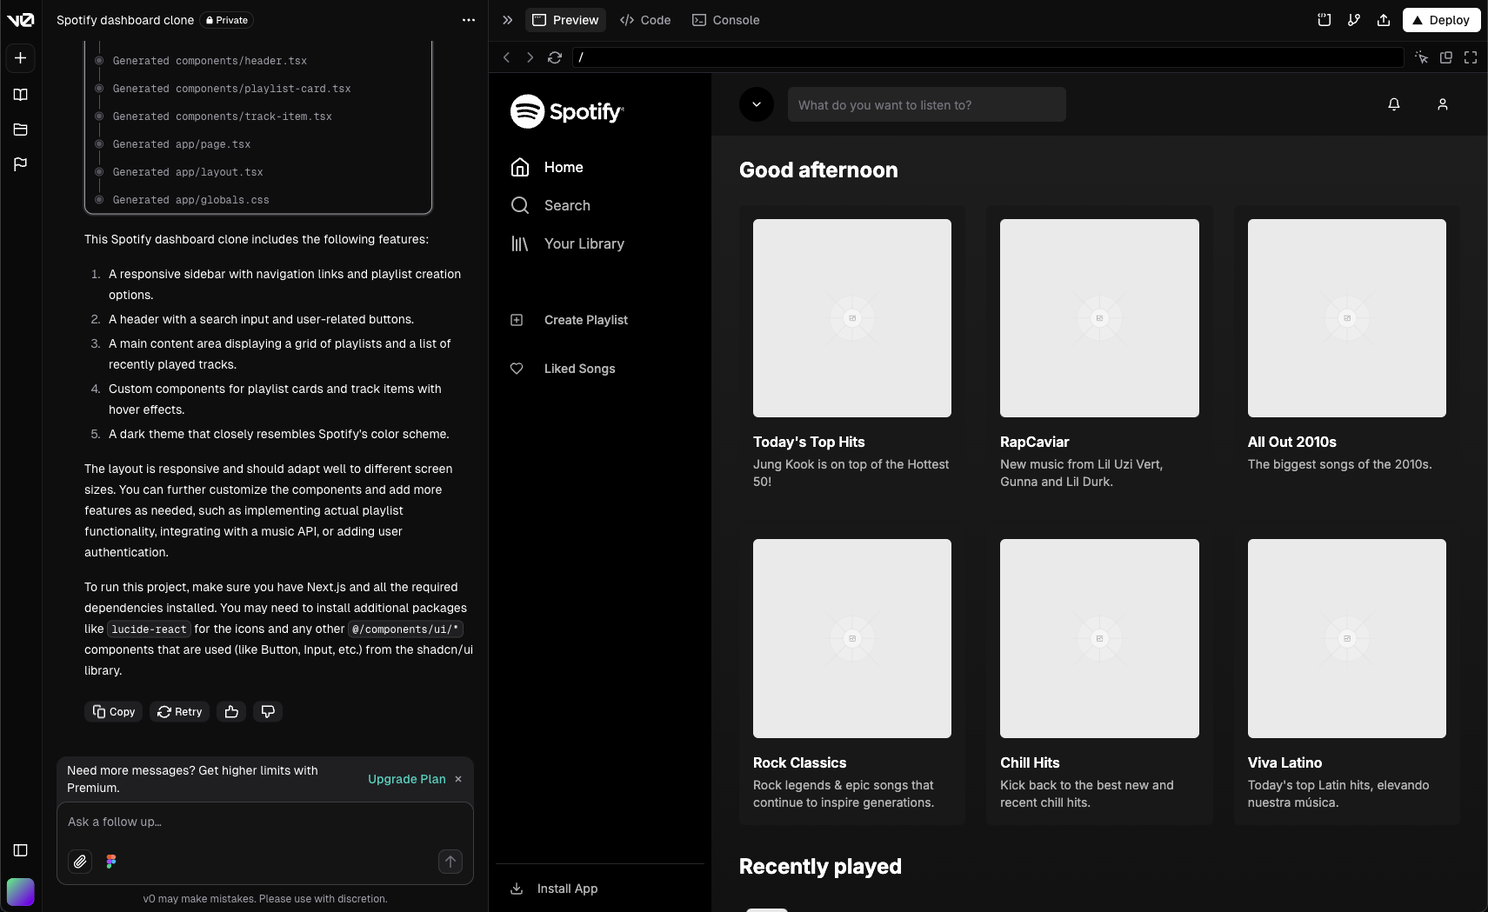Enter fullscreen preview mode
This screenshot has width=1488, height=912.
click(x=1470, y=58)
